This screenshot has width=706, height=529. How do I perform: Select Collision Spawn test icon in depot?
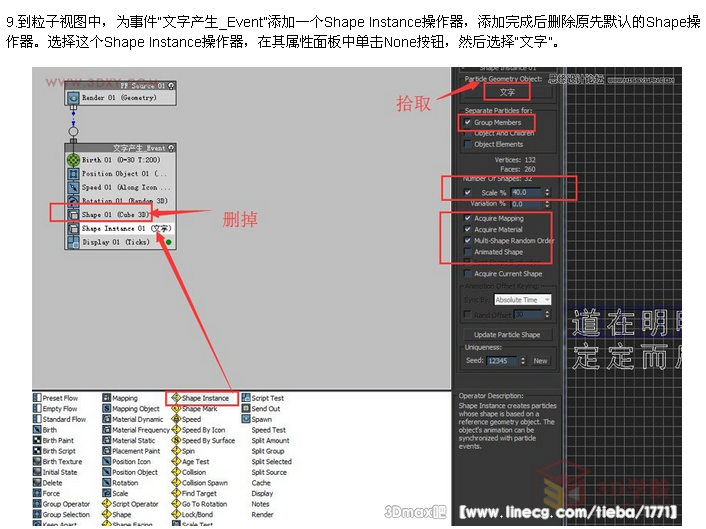(x=176, y=483)
